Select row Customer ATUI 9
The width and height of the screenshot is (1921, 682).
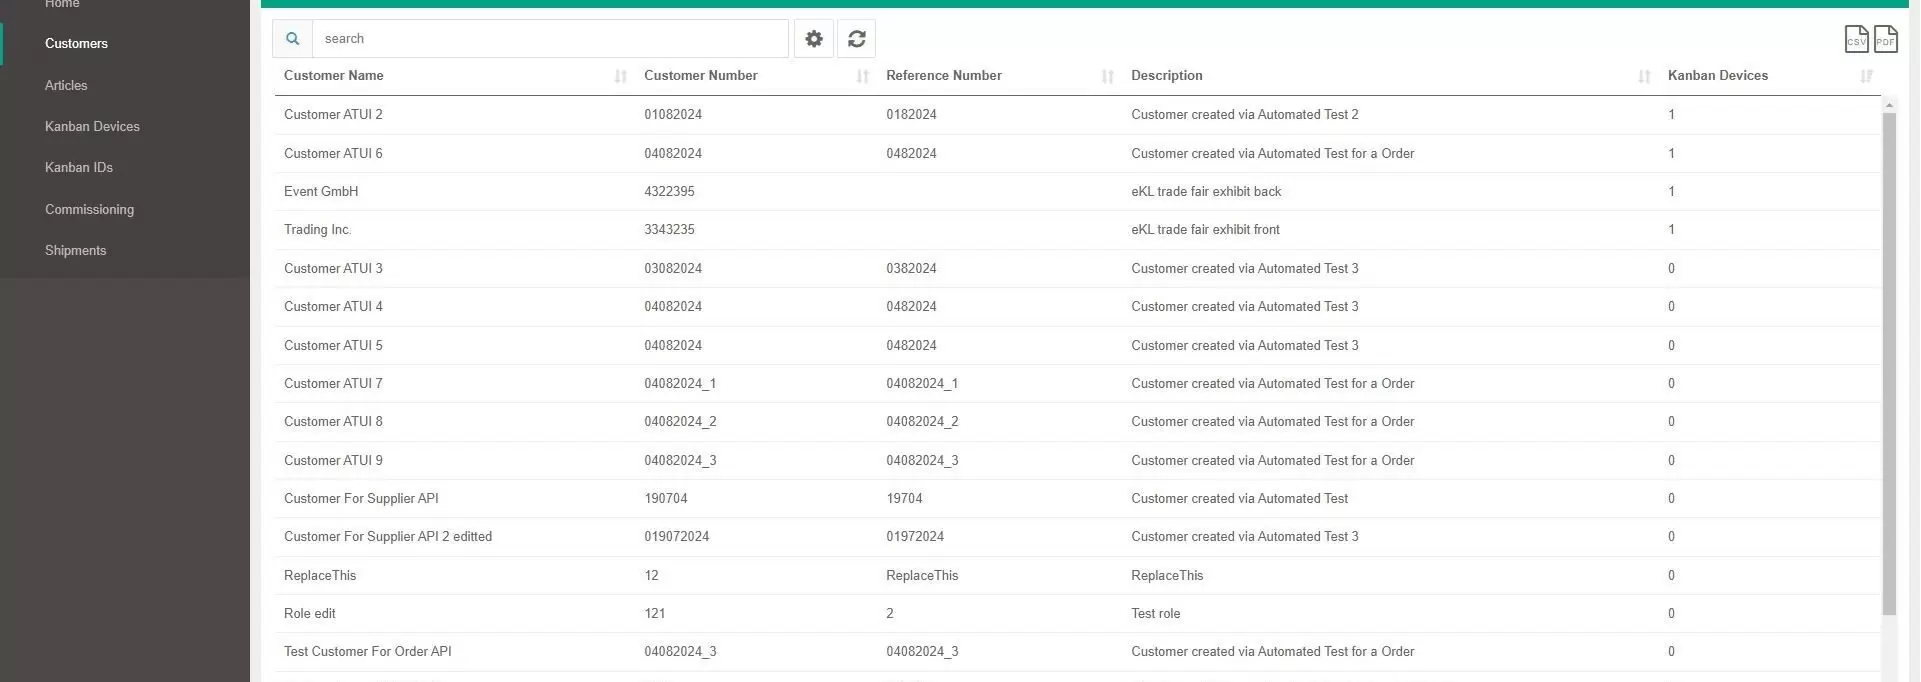(x=1077, y=461)
